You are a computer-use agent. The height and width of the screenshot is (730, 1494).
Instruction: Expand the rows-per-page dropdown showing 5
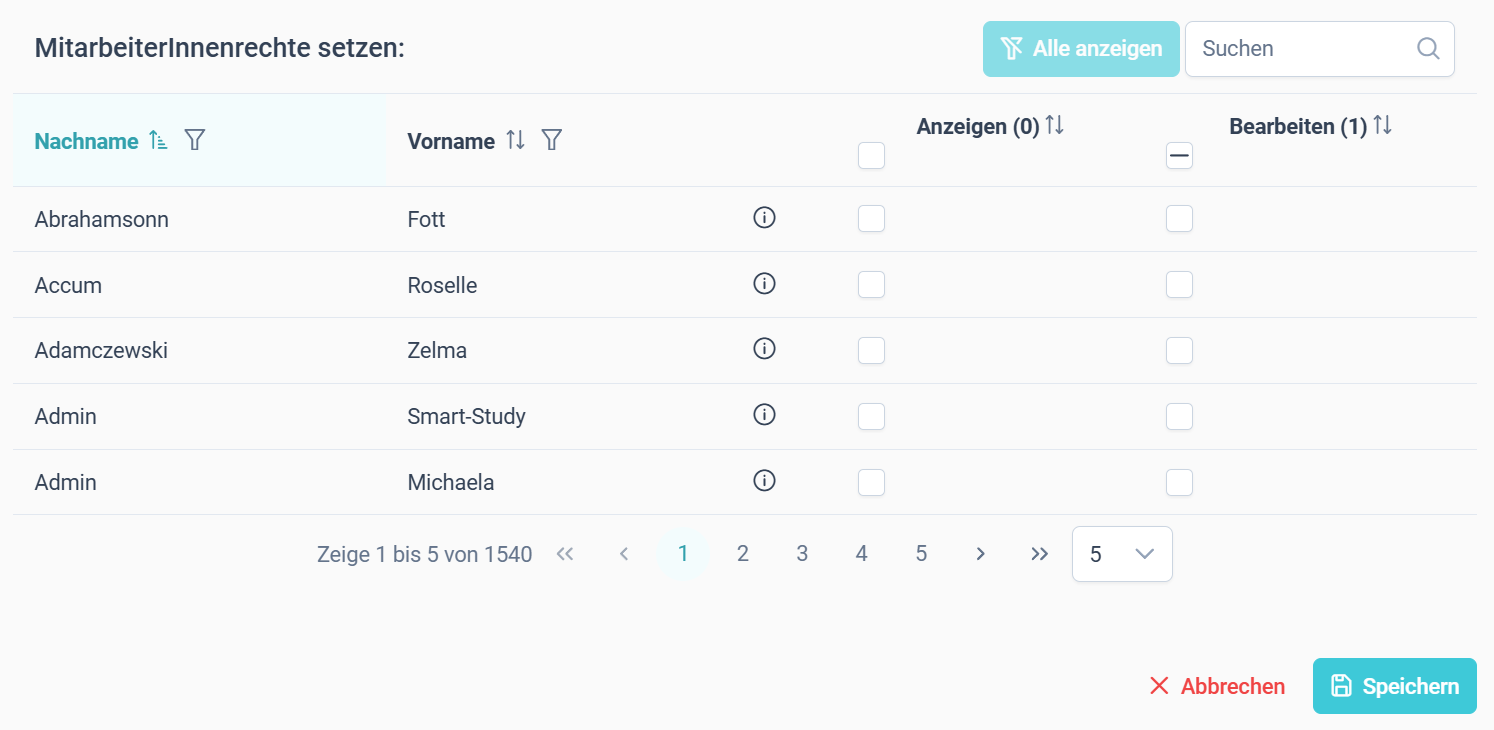(x=1122, y=554)
